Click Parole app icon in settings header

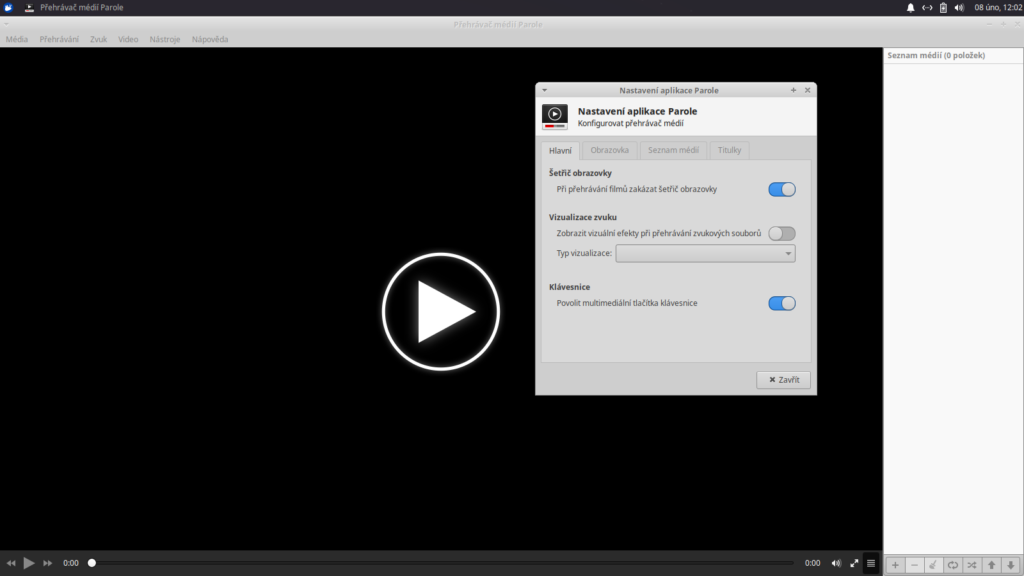point(554,116)
